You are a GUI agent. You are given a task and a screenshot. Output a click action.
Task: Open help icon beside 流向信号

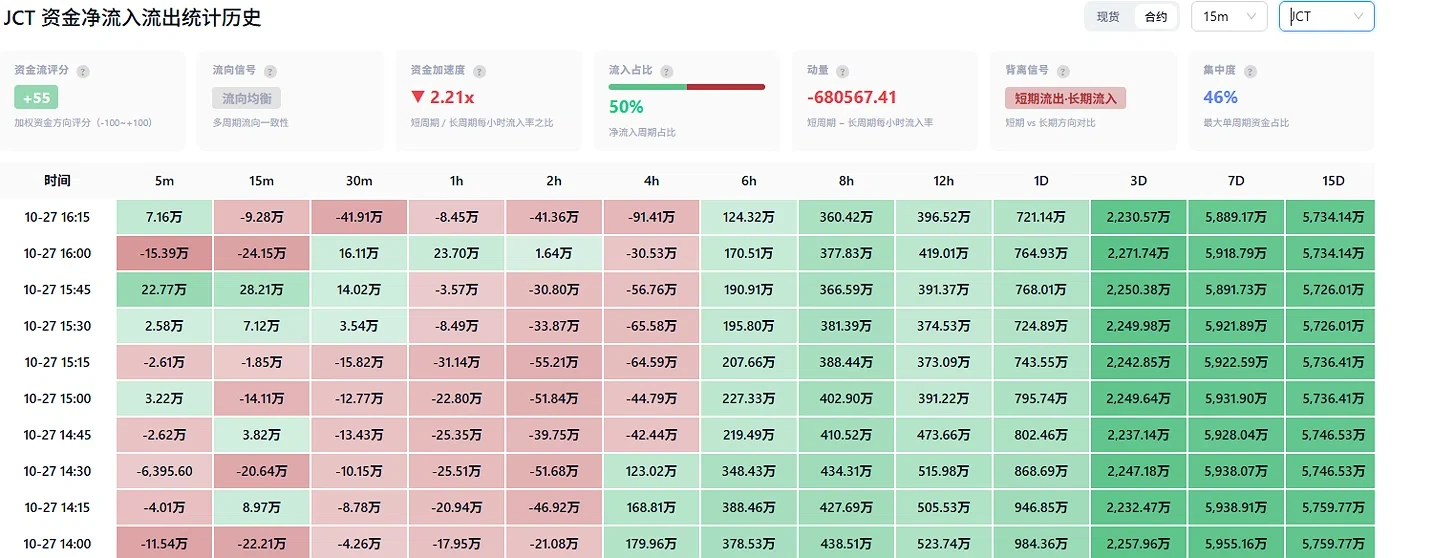[270, 71]
